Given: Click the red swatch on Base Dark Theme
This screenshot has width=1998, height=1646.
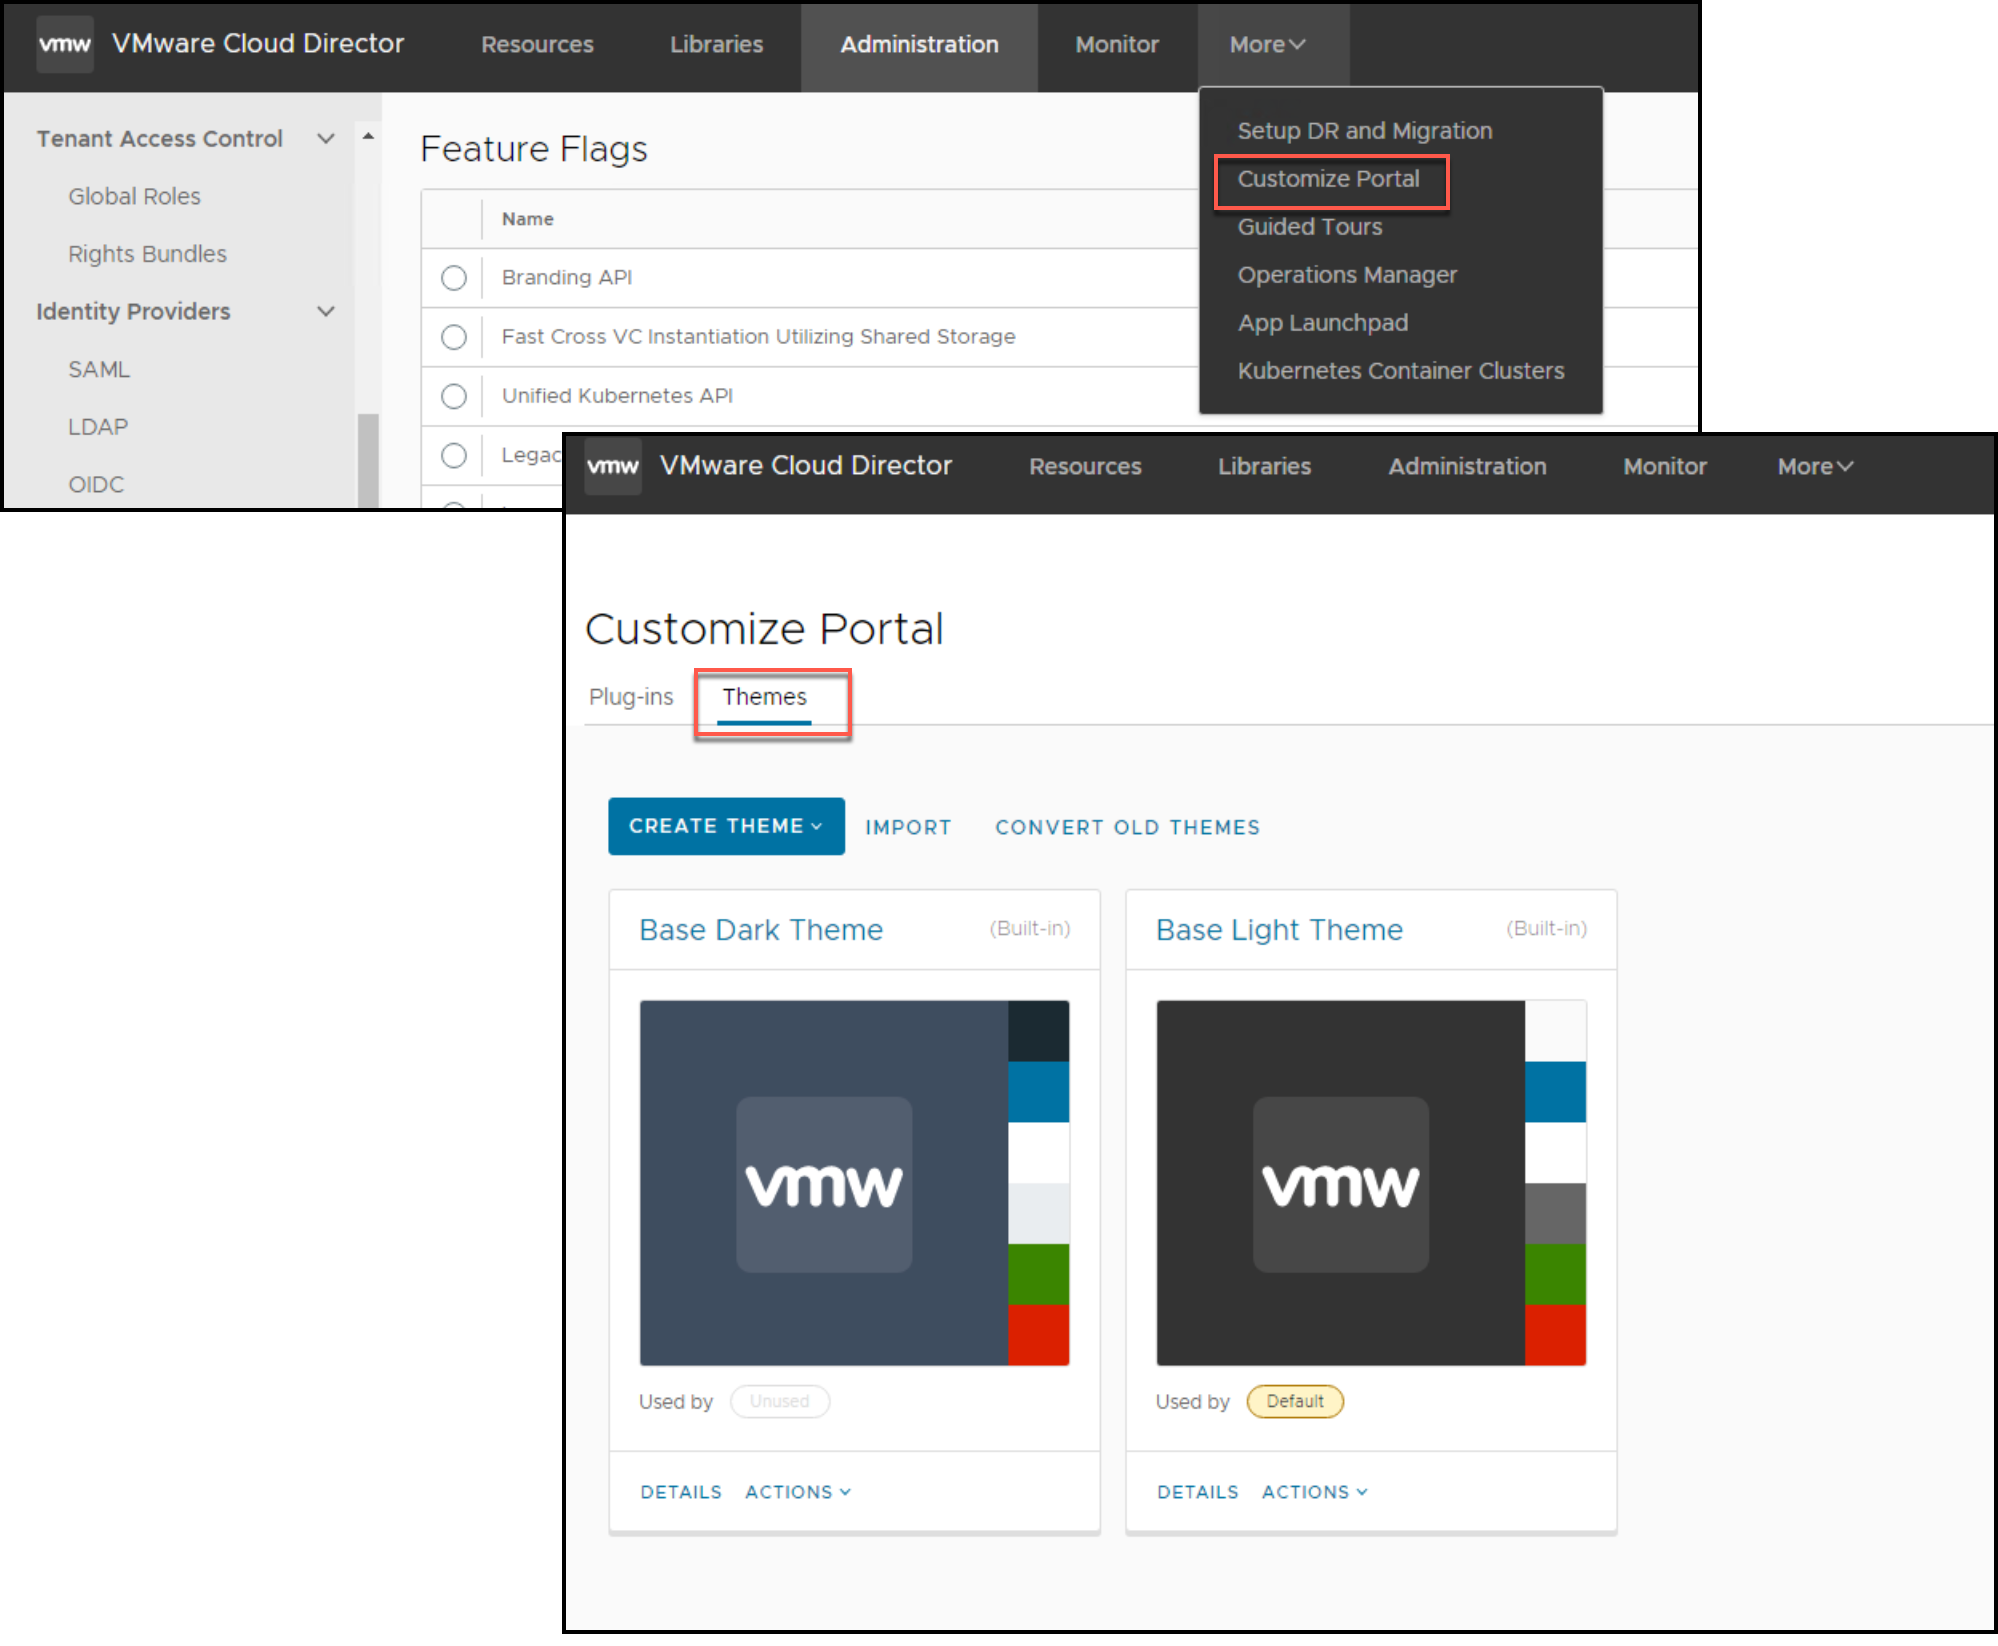Looking at the screenshot, I should tap(1038, 1335).
